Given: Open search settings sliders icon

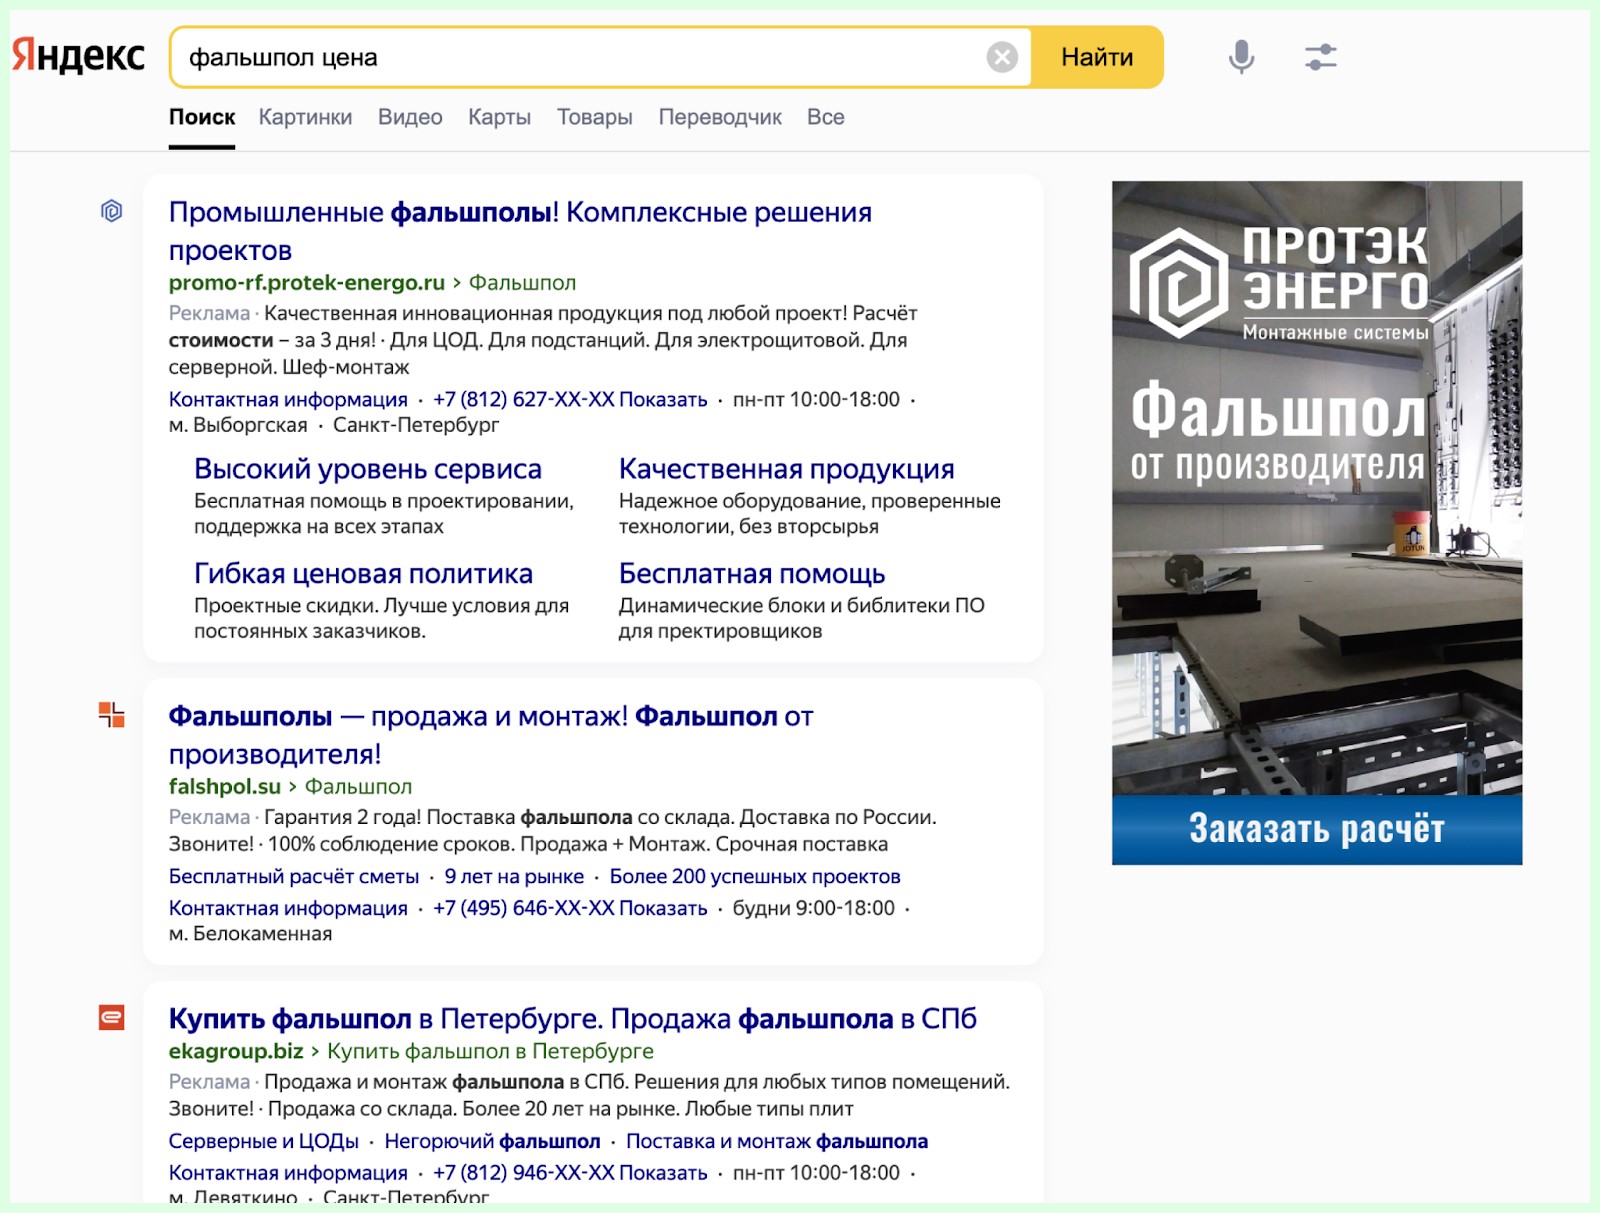Looking at the screenshot, I should point(1320,57).
